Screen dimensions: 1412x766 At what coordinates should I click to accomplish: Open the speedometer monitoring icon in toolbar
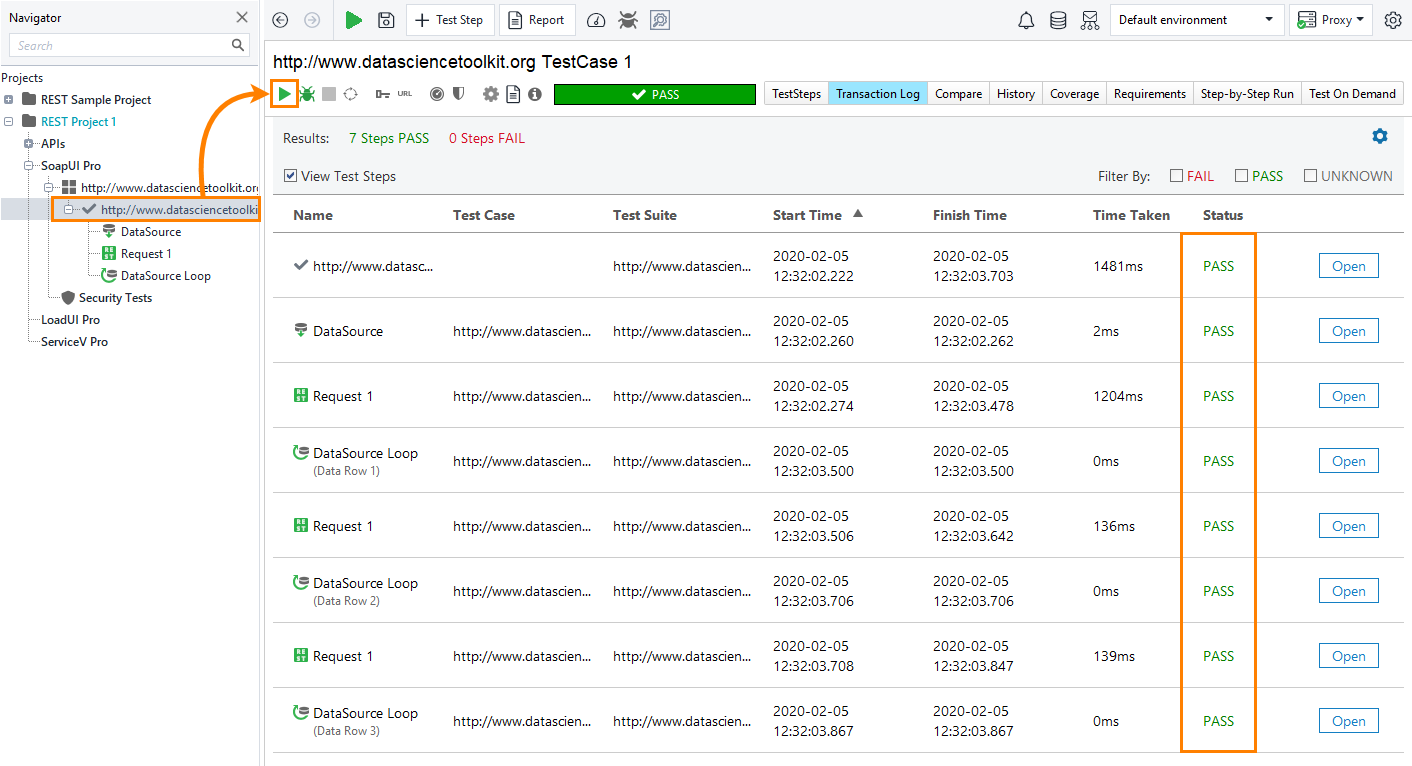click(596, 20)
